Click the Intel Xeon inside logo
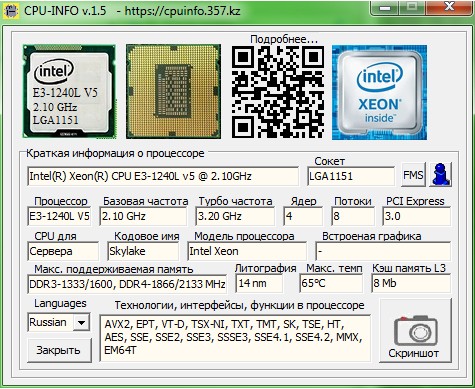 379,92
